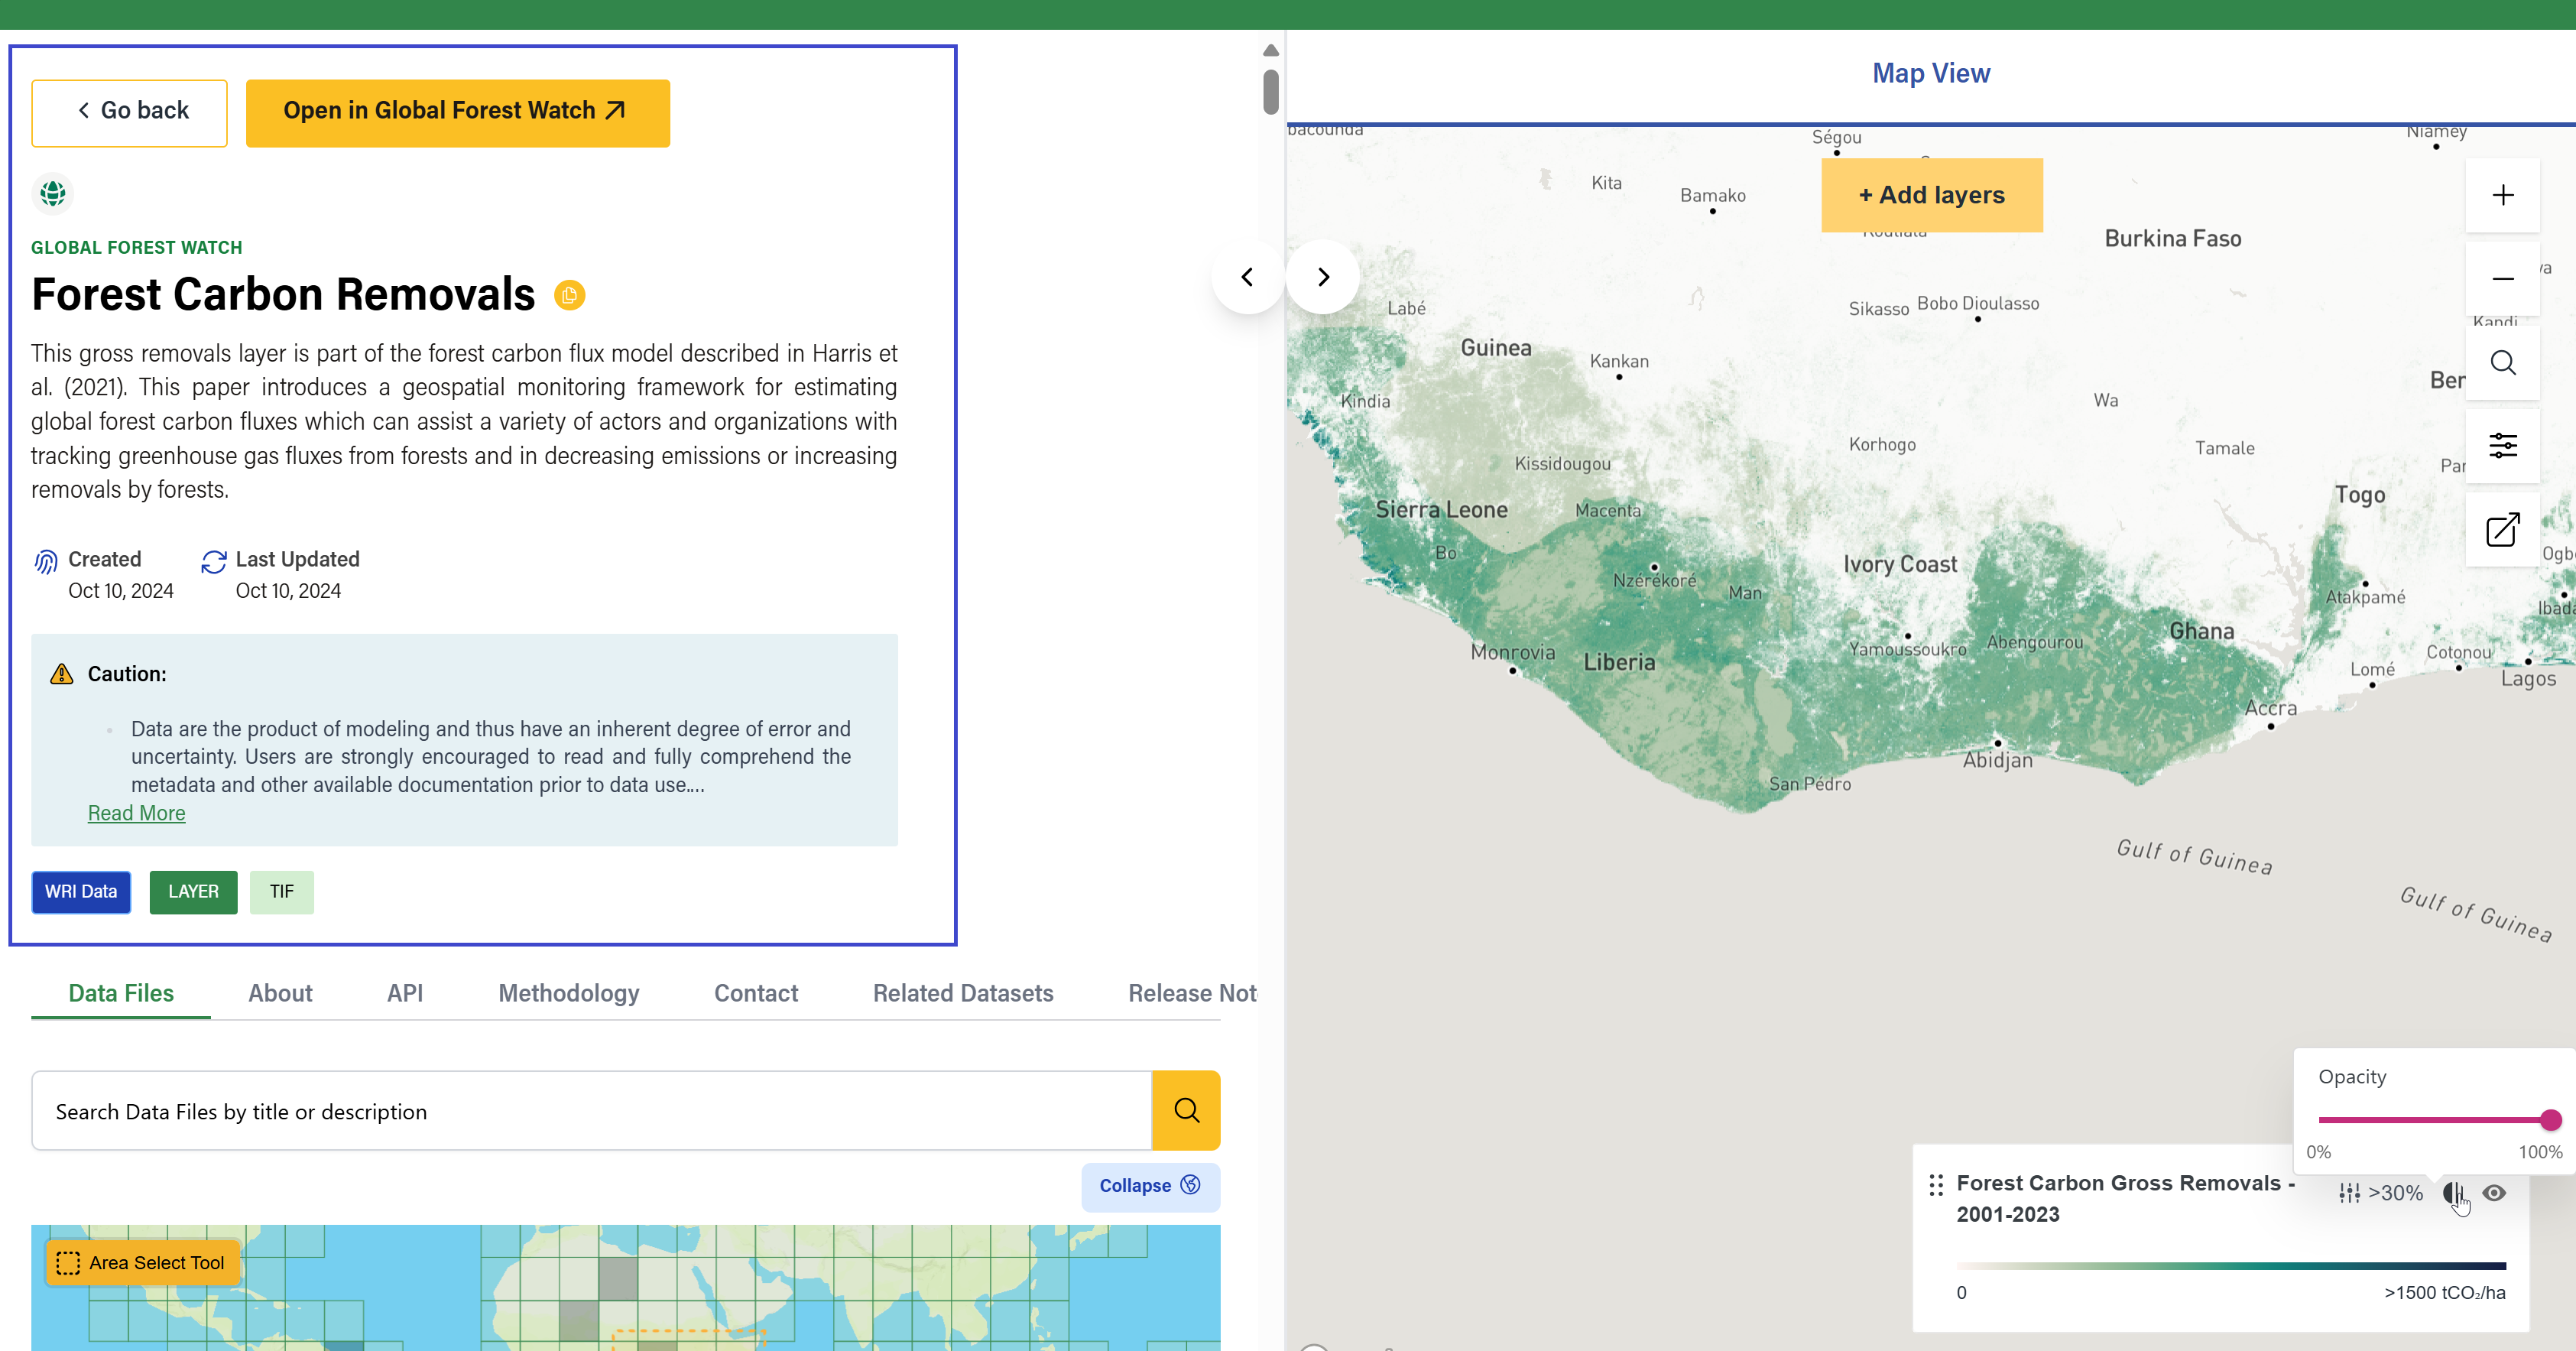Click the left chevron panel arrow
Screen dimensions: 2576x1351
tap(1247, 277)
